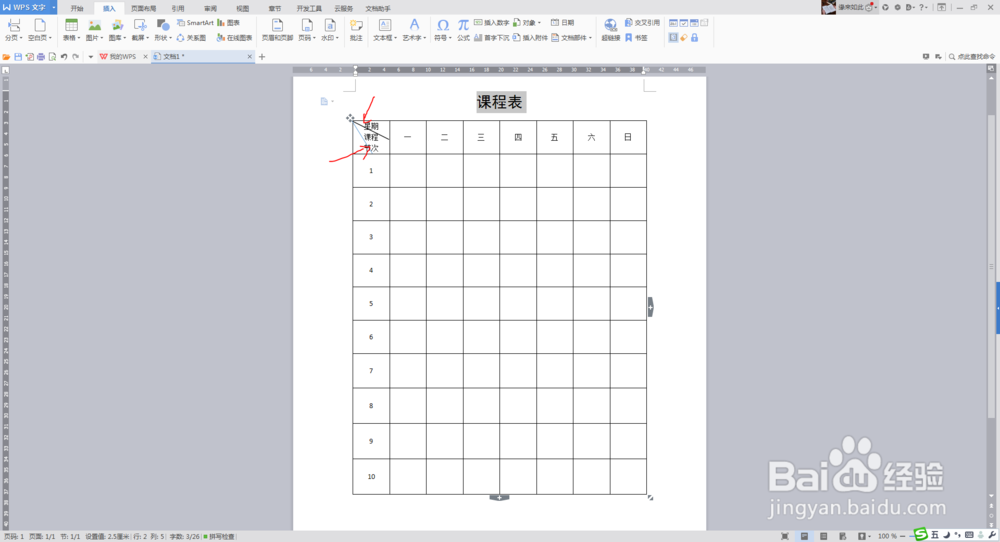Image resolution: width=1000 pixels, height=542 pixels.
Task: Click the 文本框 text box icon
Action: 385,25
